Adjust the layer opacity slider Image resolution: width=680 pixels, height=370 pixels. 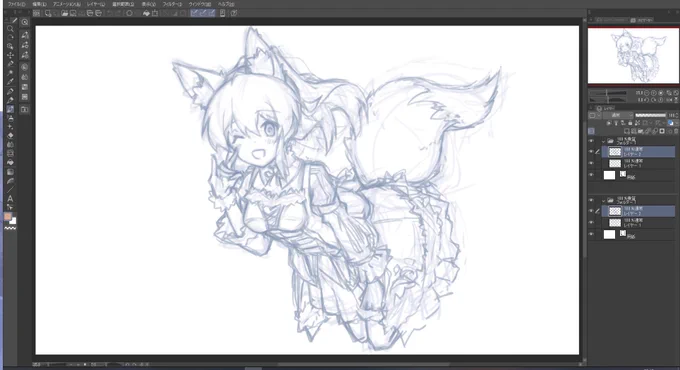650,115
